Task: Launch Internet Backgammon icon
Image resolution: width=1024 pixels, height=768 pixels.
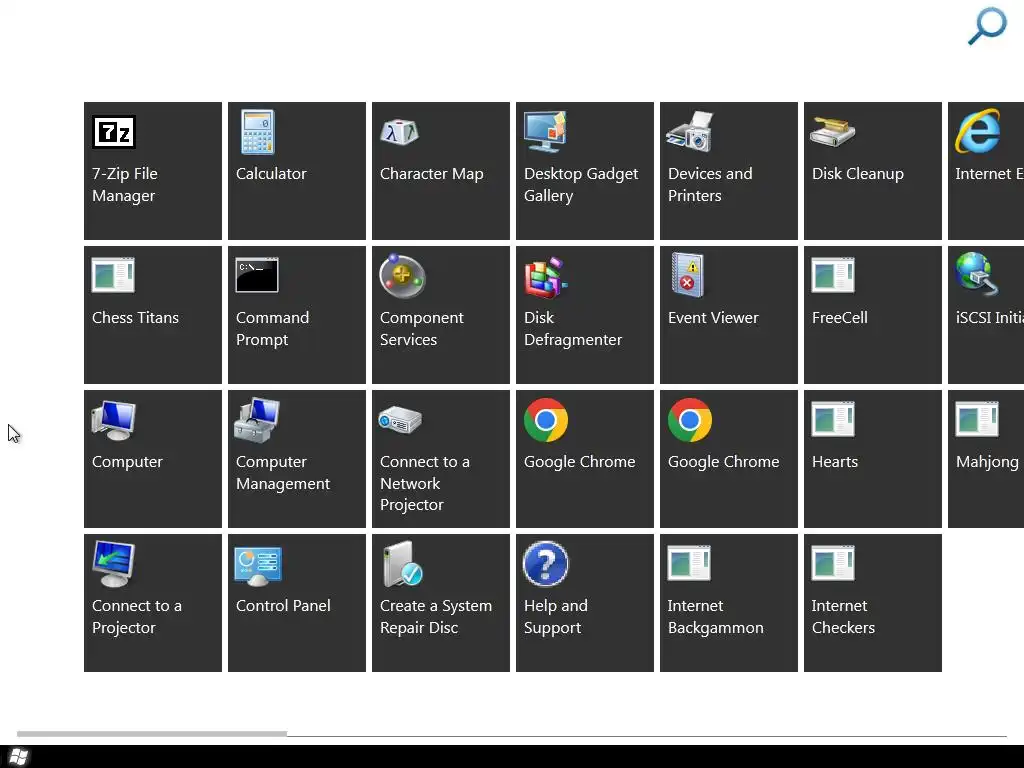Action: 688,564
